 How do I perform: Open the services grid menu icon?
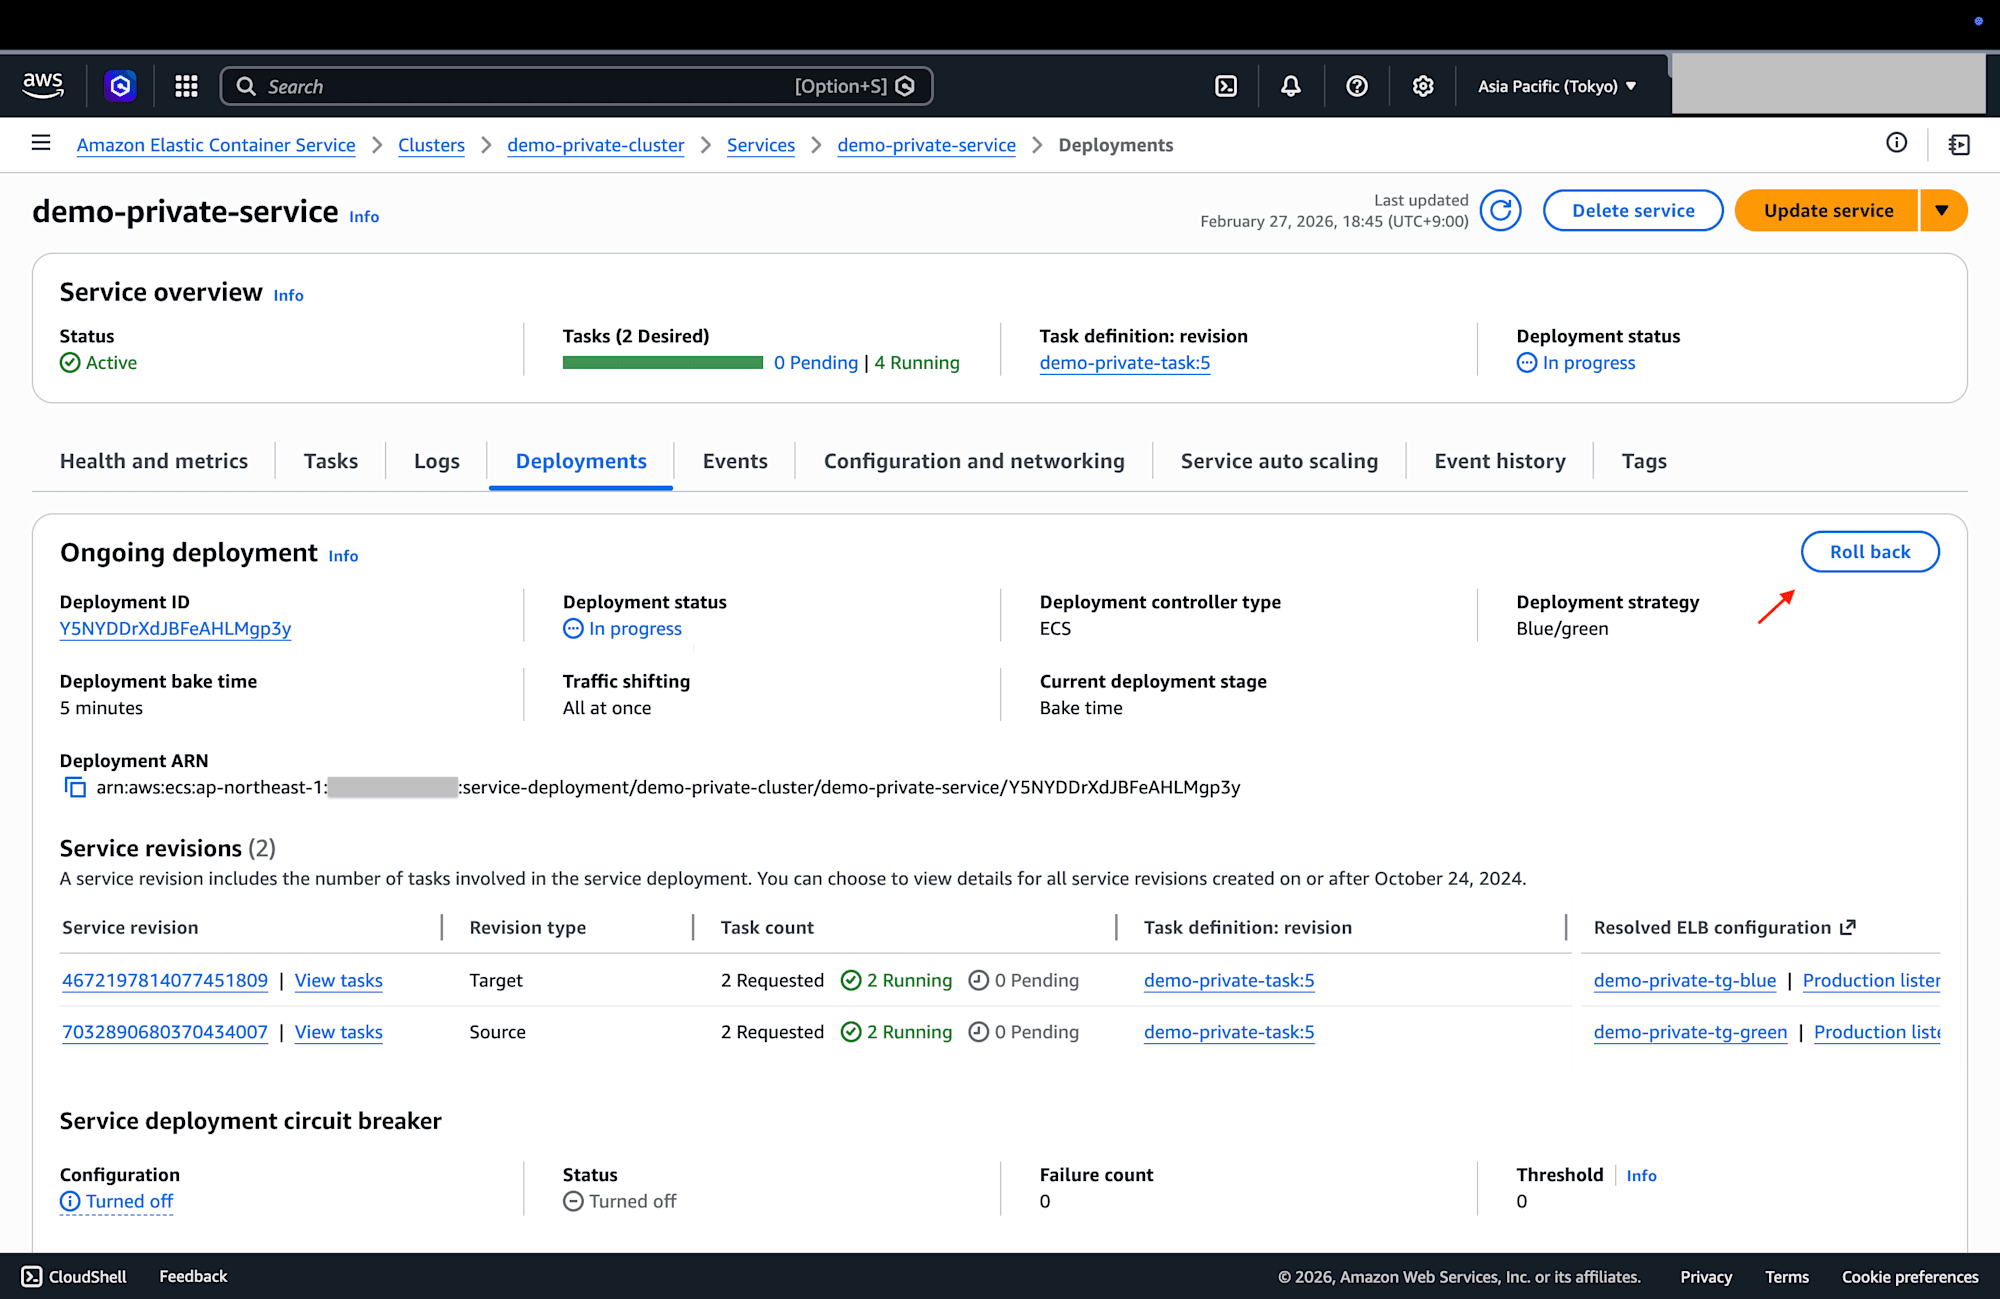click(186, 86)
